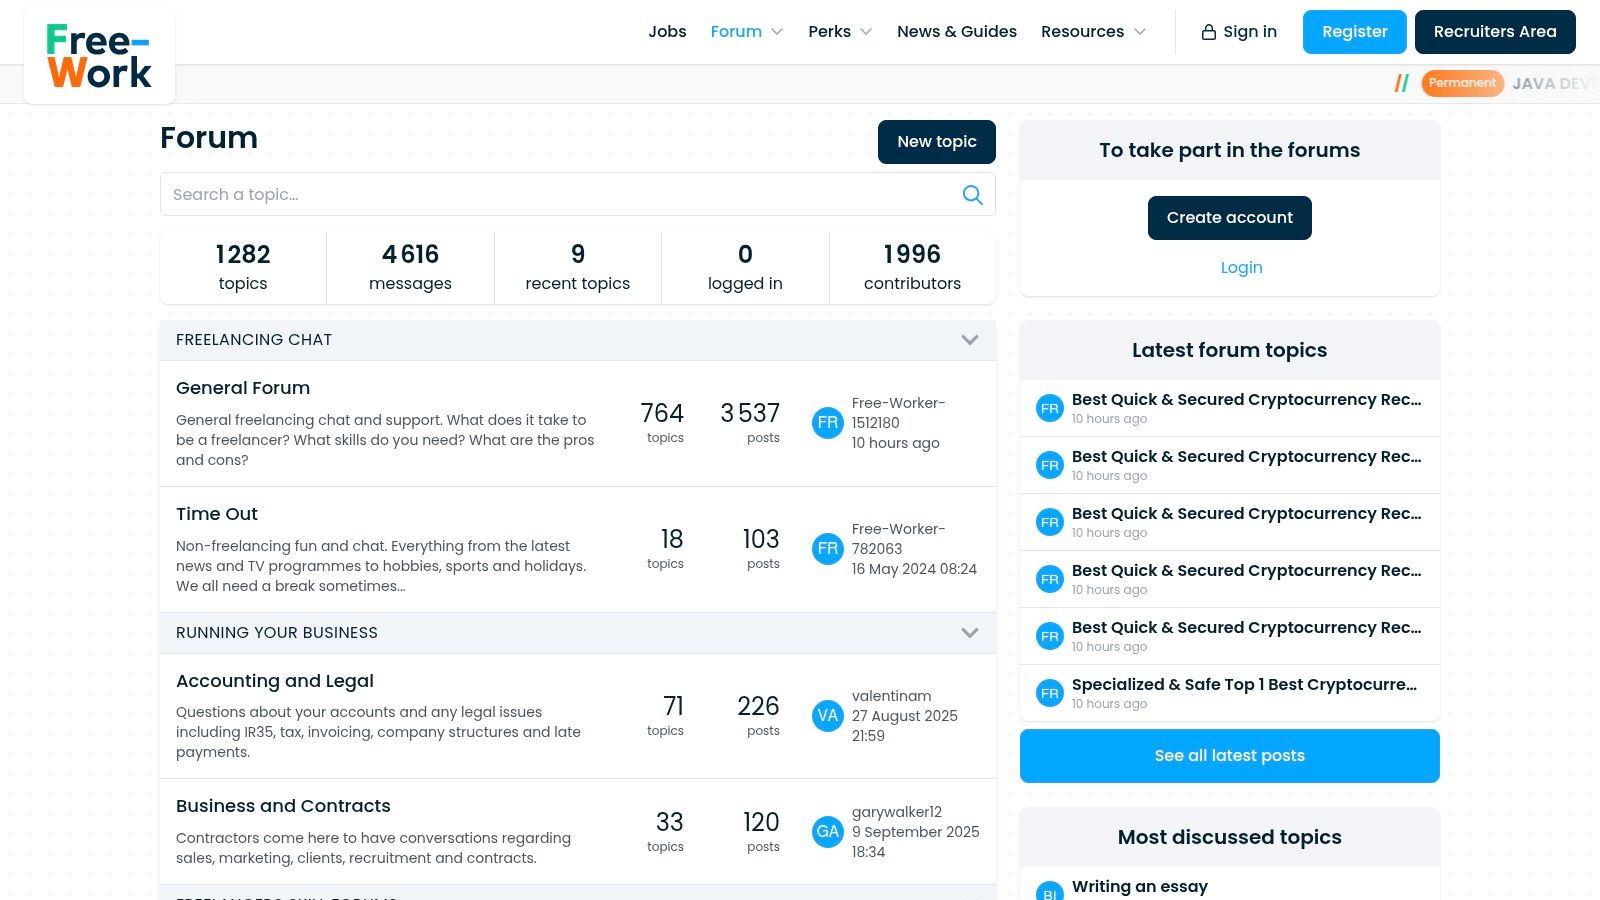Open the Jobs menu item
This screenshot has width=1600, height=900.
667,32
